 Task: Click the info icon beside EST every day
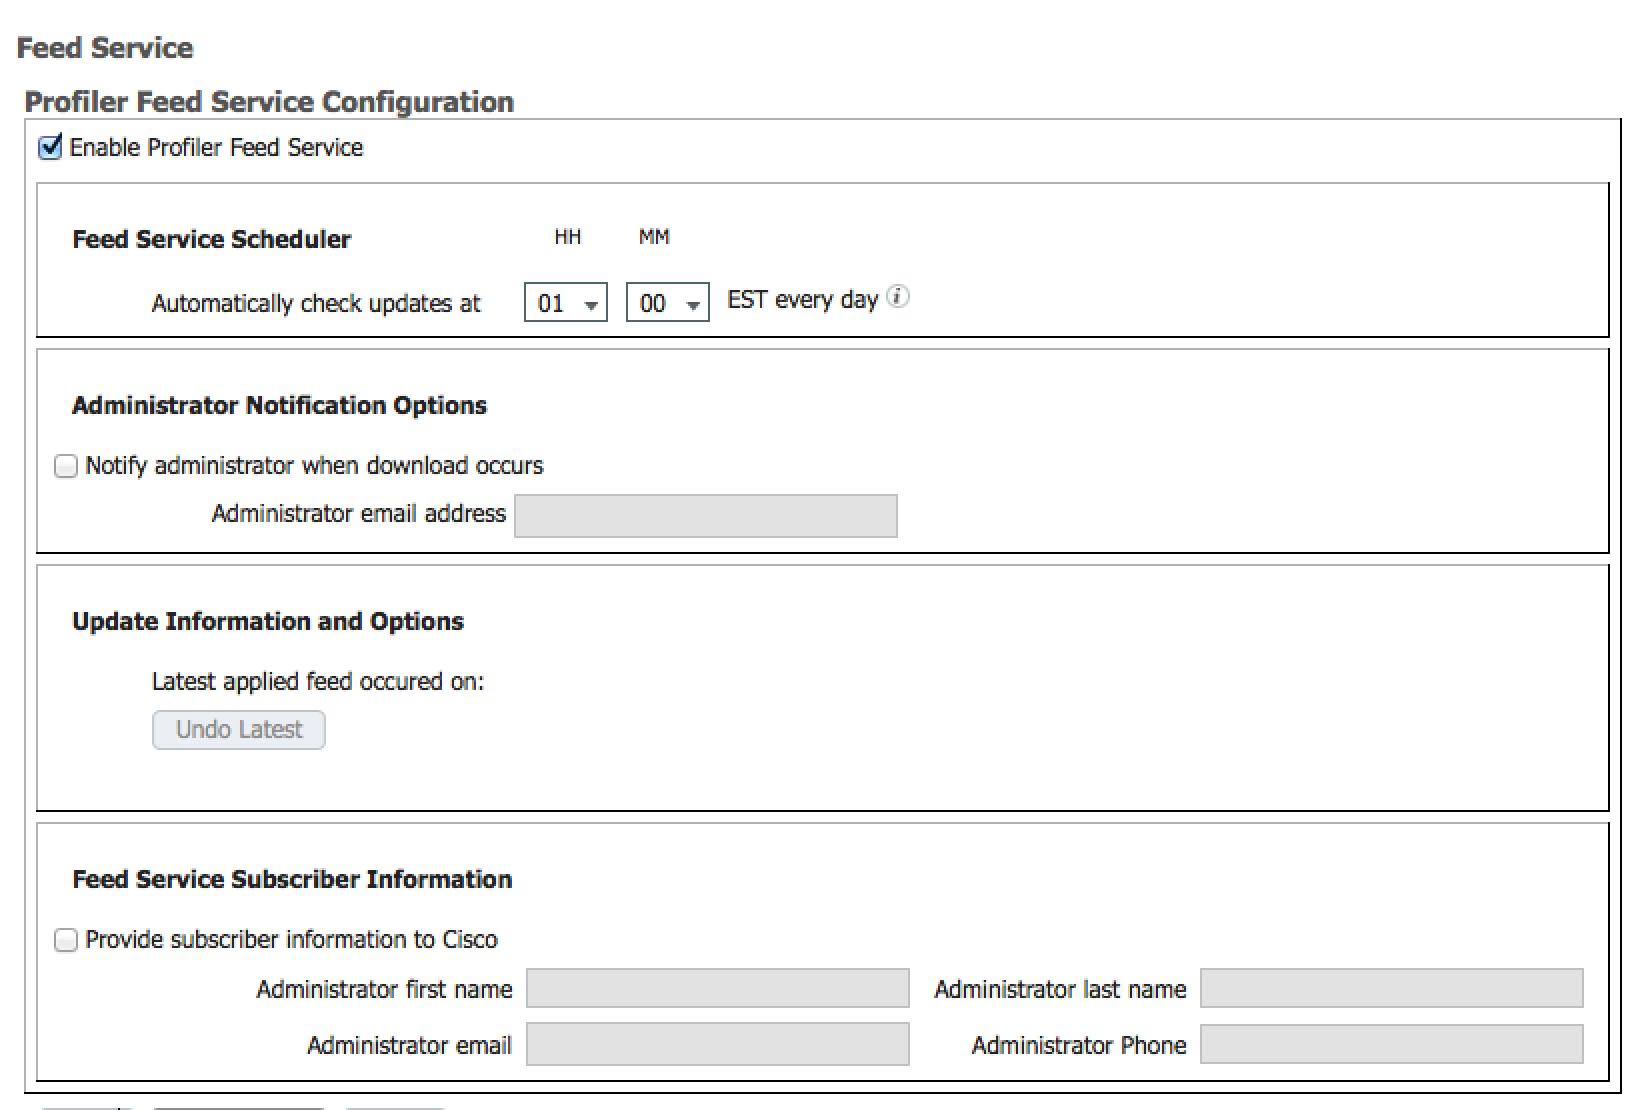898,297
